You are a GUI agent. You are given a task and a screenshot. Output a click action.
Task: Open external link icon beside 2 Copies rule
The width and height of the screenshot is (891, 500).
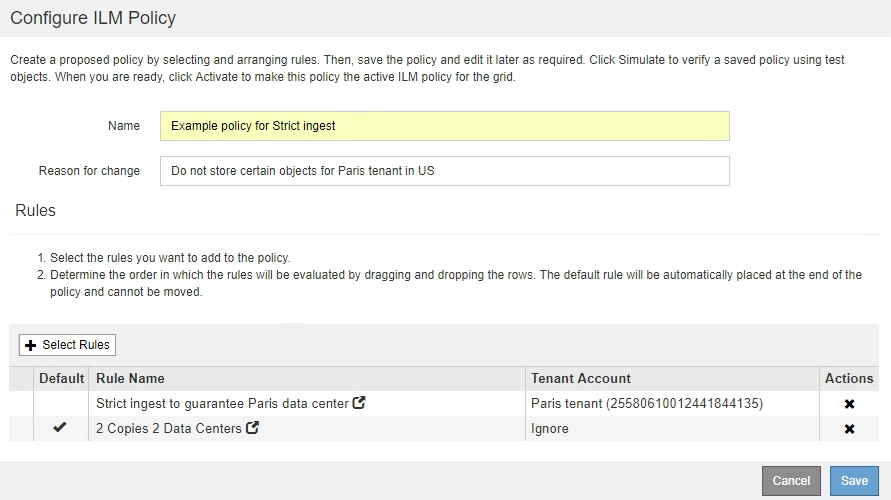tap(252, 428)
